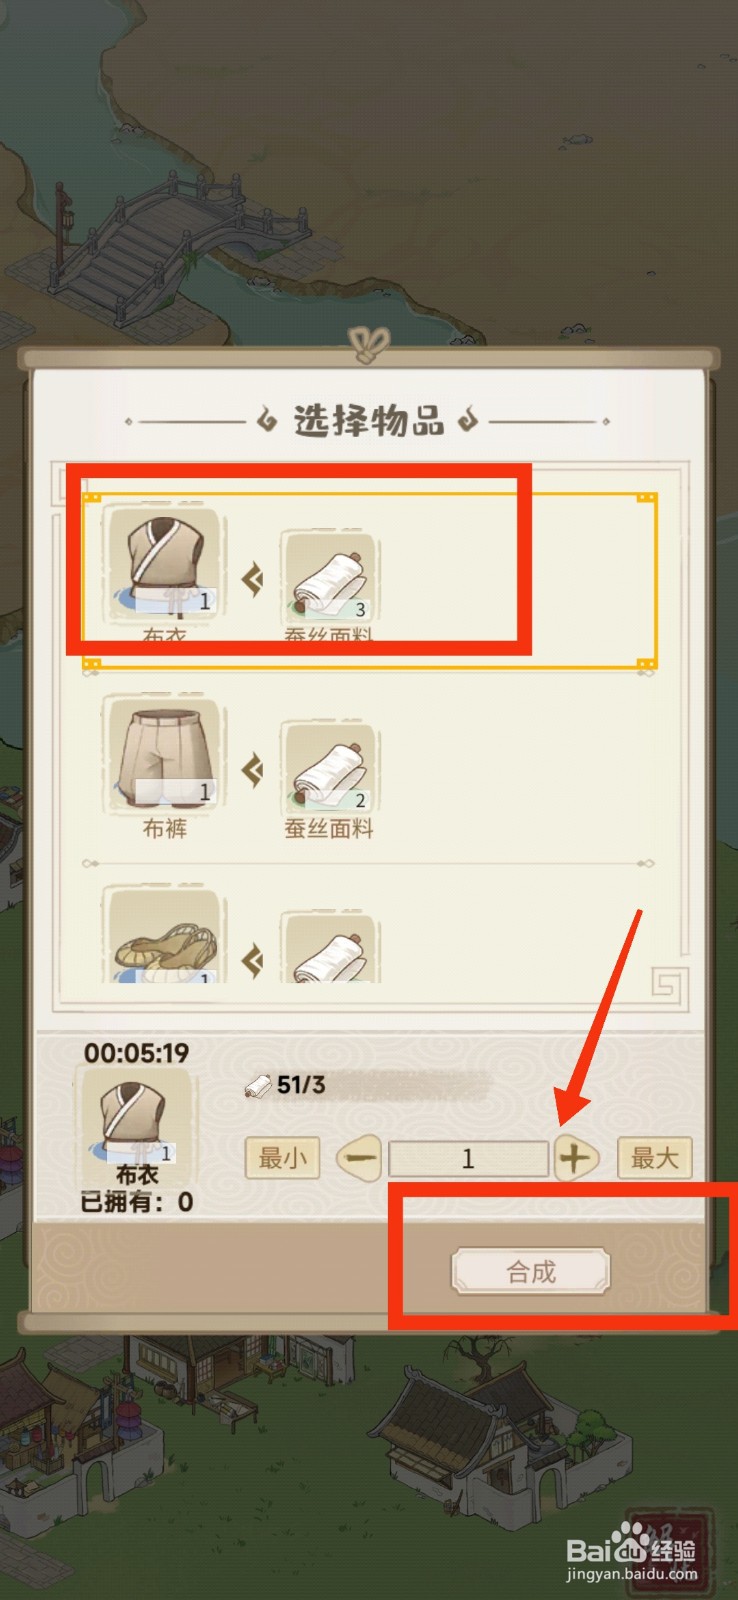Click arrow between 布裤 and silk fabric
This screenshot has height=1600, width=738.
[253, 769]
